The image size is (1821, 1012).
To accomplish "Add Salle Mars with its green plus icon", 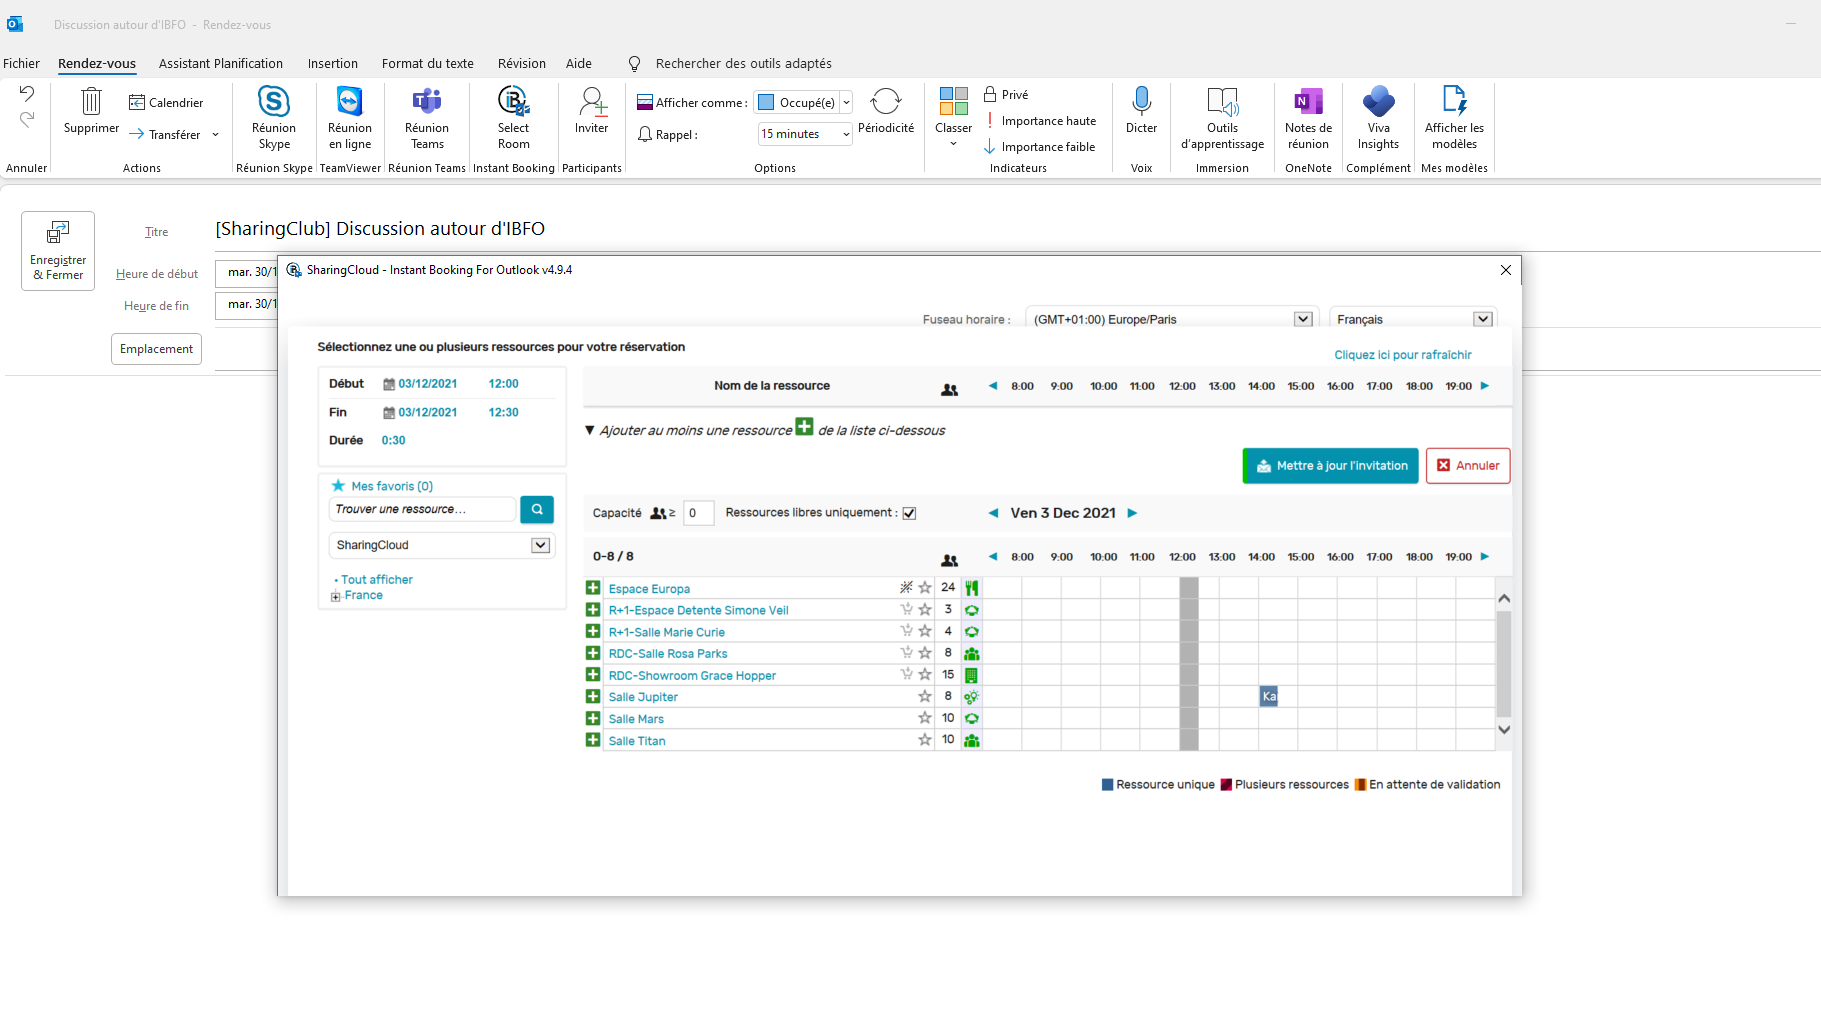I will click(593, 718).
